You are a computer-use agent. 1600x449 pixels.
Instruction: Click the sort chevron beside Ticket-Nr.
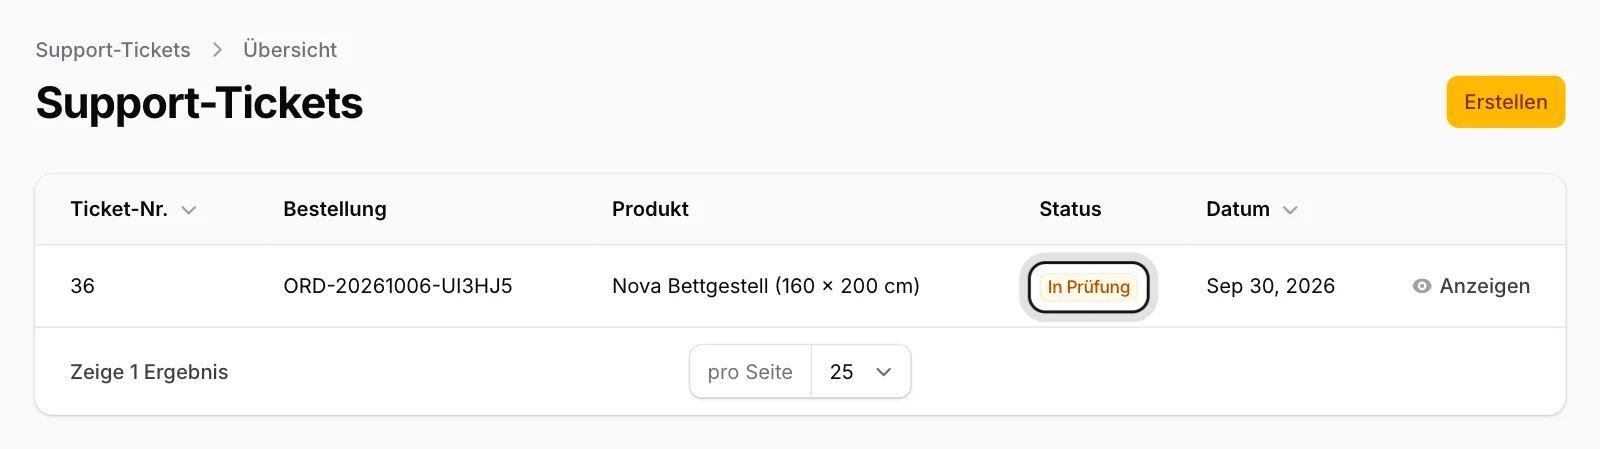click(189, 210)
